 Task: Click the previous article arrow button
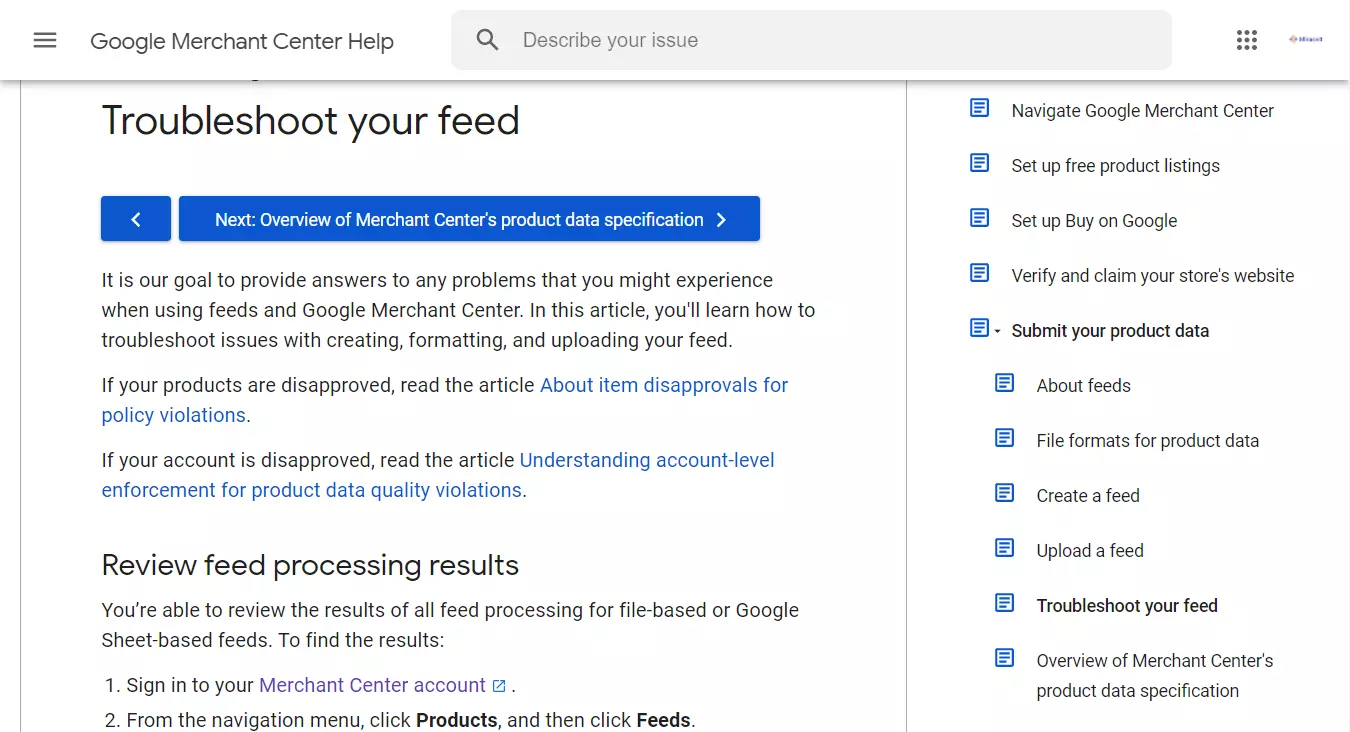[x=136, y=219]
